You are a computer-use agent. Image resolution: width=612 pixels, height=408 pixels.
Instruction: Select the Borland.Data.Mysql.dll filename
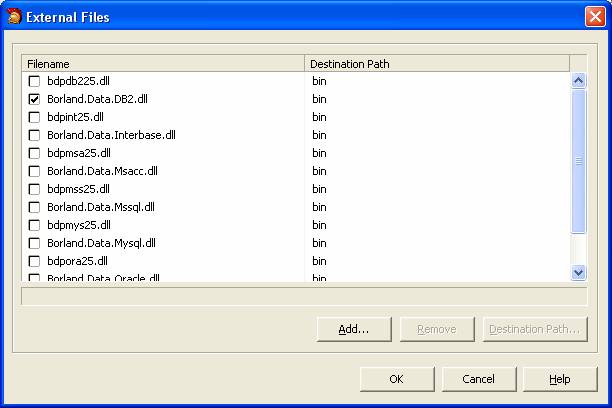(101, 243)
